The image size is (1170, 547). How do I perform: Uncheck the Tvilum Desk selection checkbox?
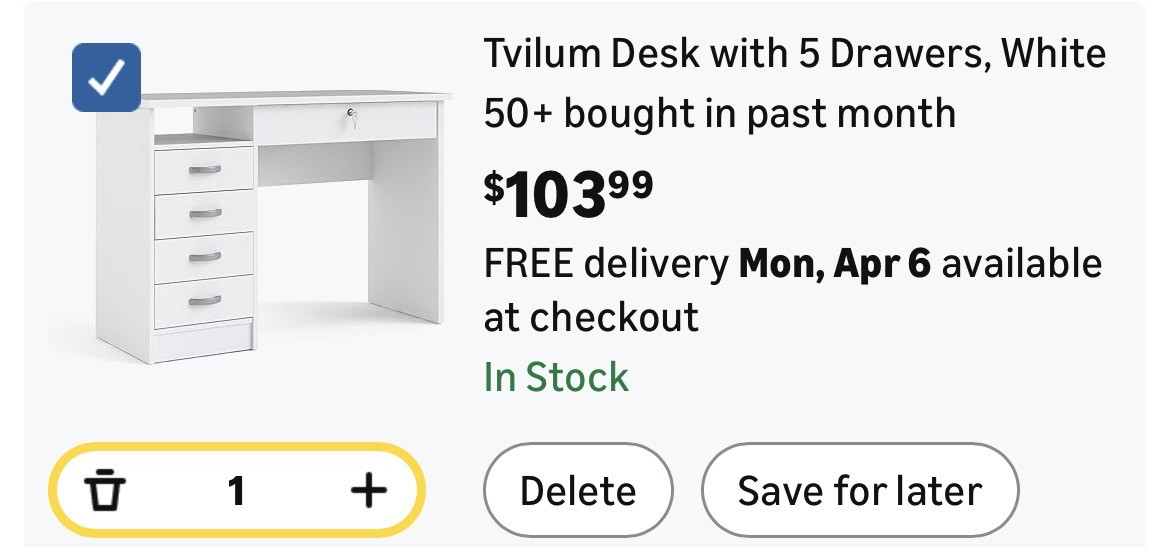pos(106,78)
